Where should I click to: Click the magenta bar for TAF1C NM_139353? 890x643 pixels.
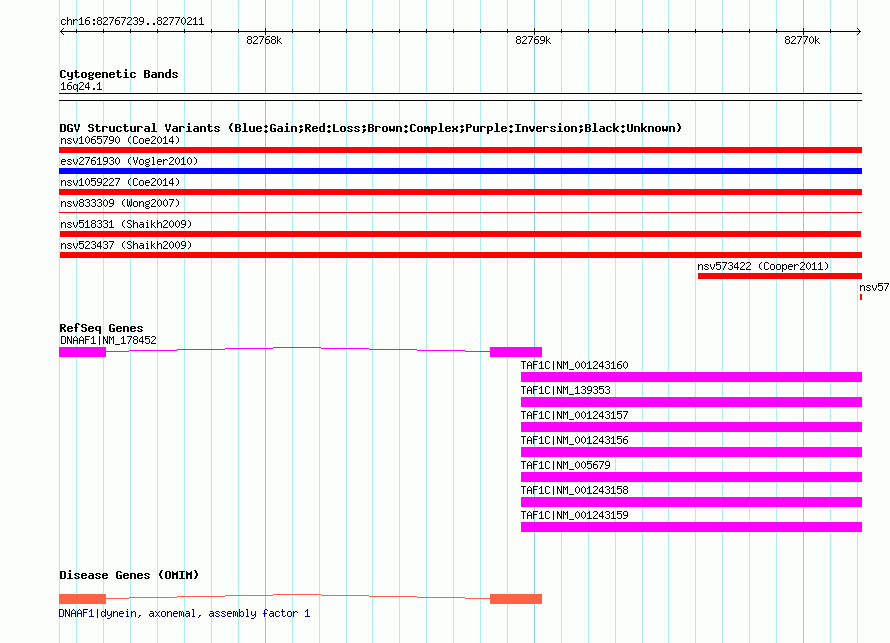click(x=691, y=402)
